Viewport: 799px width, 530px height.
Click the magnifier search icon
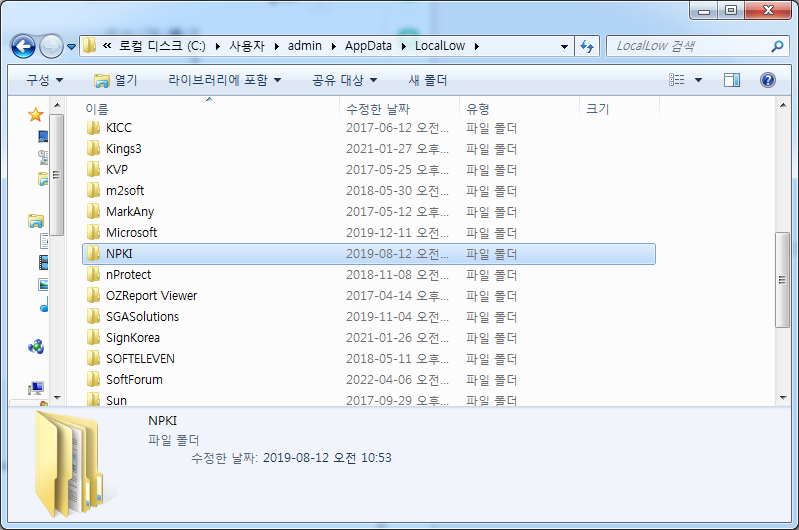pyautogui.click(x=778, y=46)
